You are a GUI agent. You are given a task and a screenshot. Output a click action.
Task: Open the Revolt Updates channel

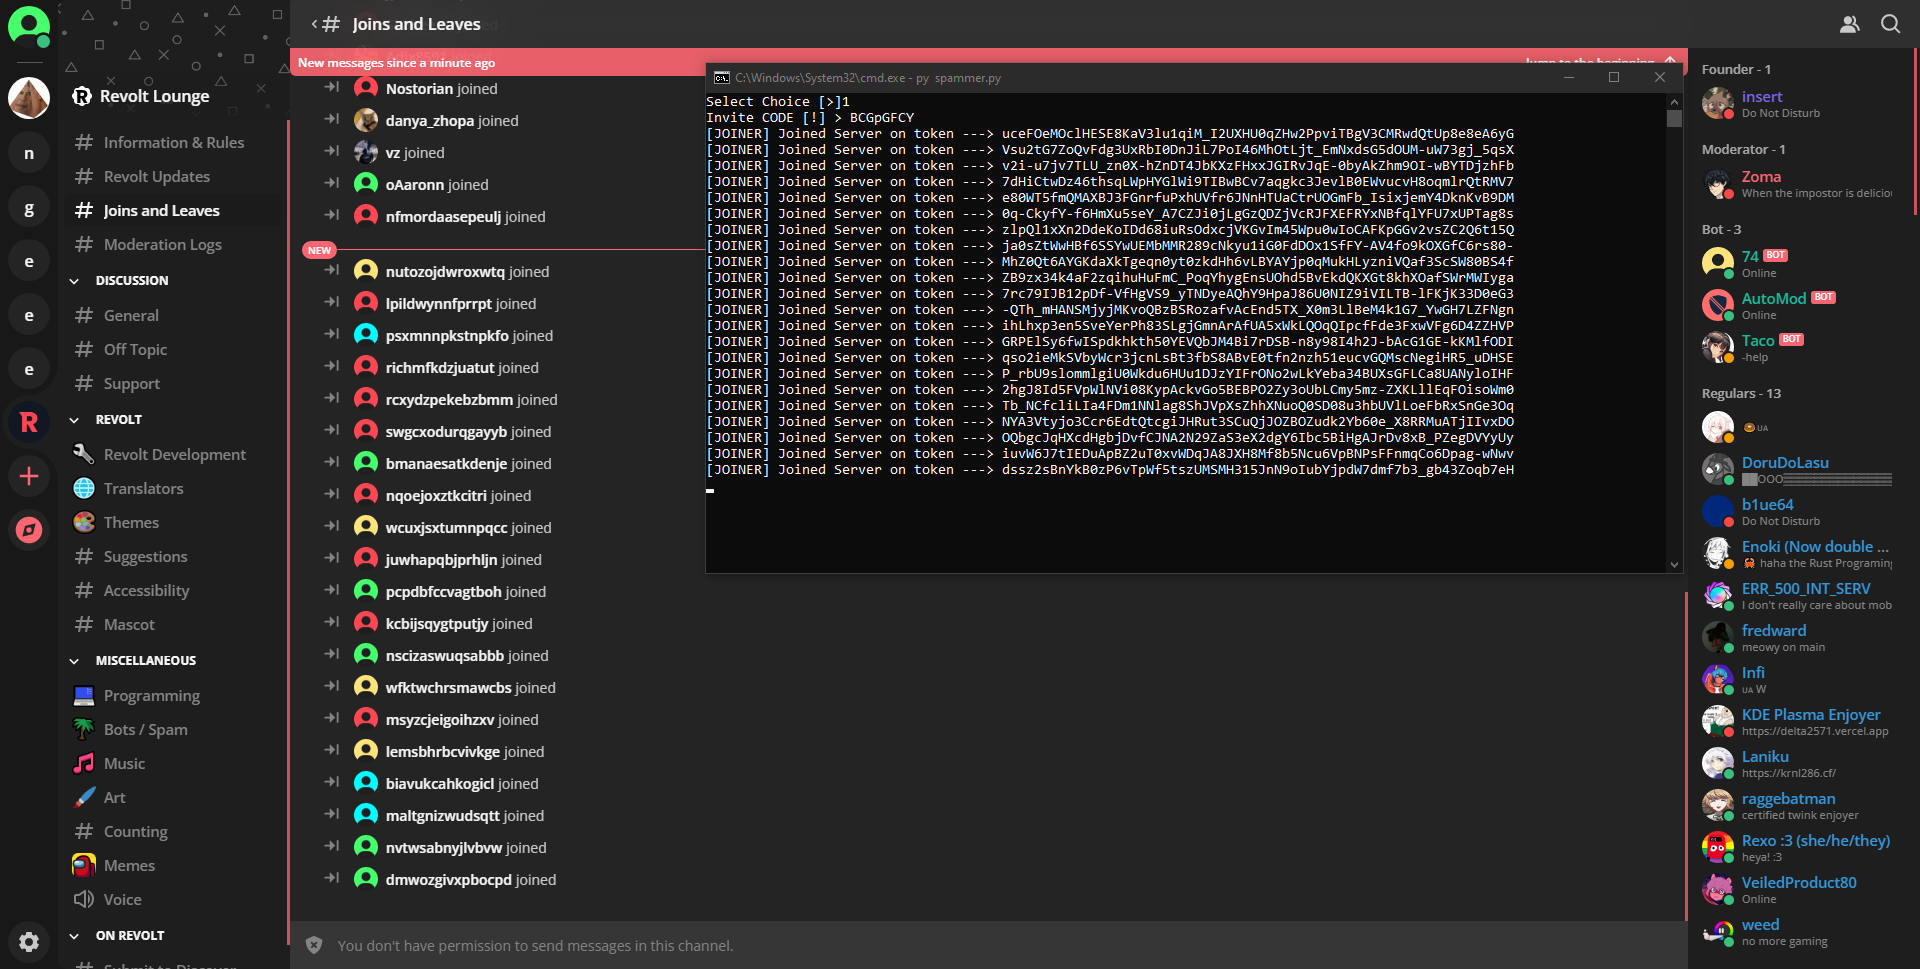point(172,176)
